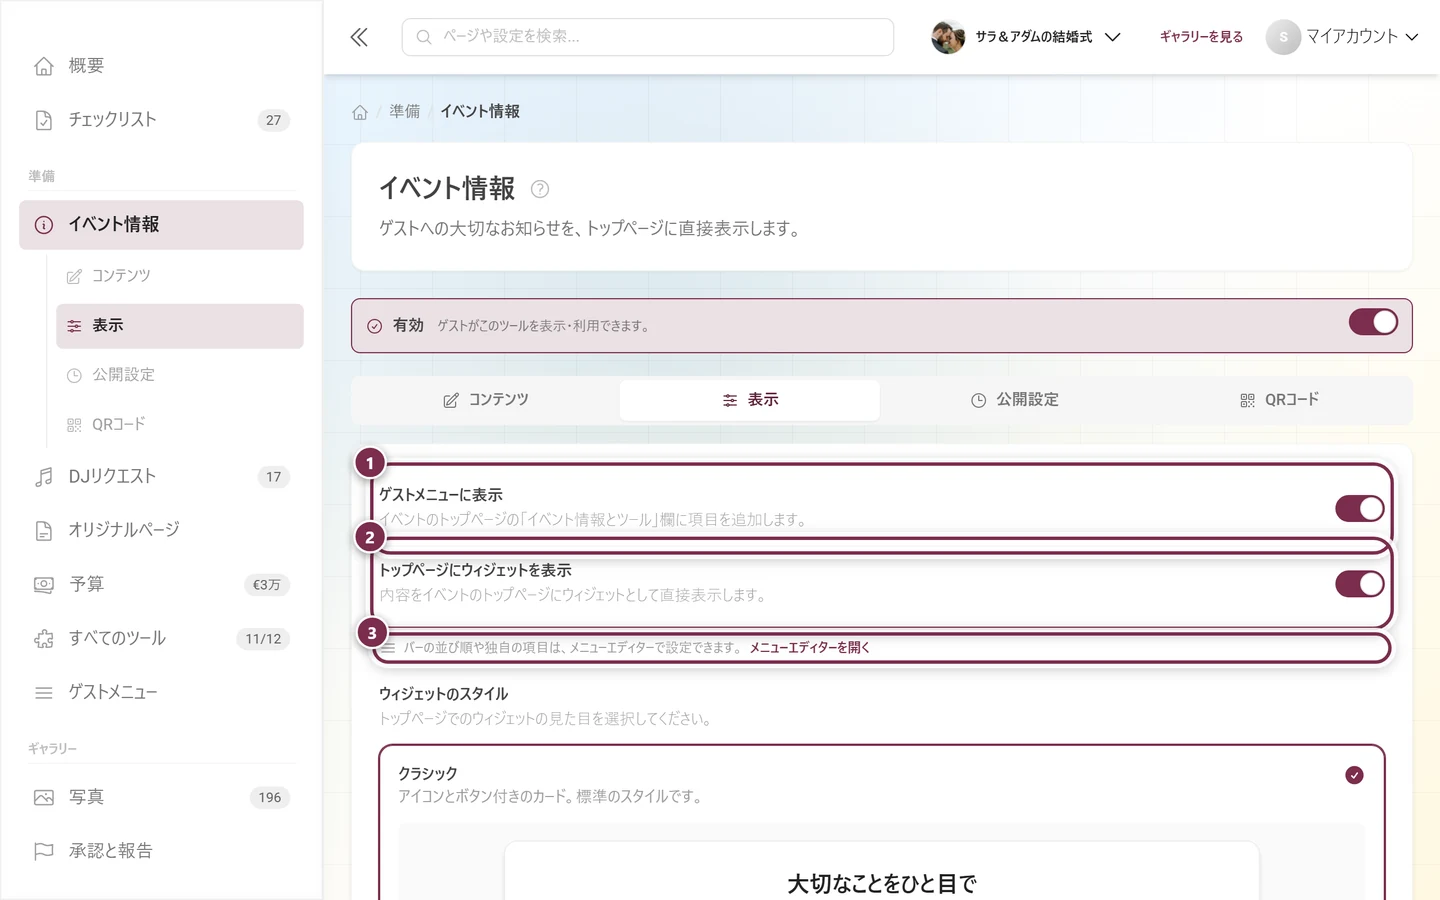Click the チェックリスト document icon
This screenshot has width=1440, height=900.
coord(44,120)
